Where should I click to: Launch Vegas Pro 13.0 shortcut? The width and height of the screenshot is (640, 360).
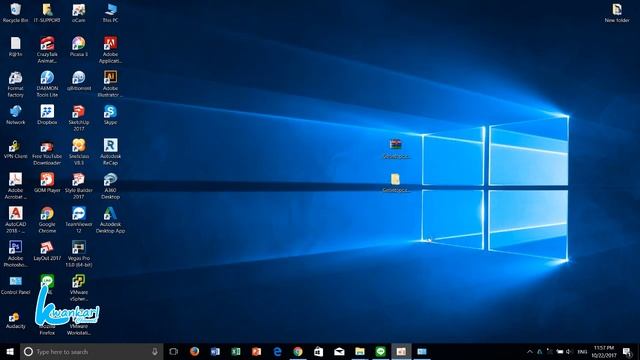click(x=78, y=254)
